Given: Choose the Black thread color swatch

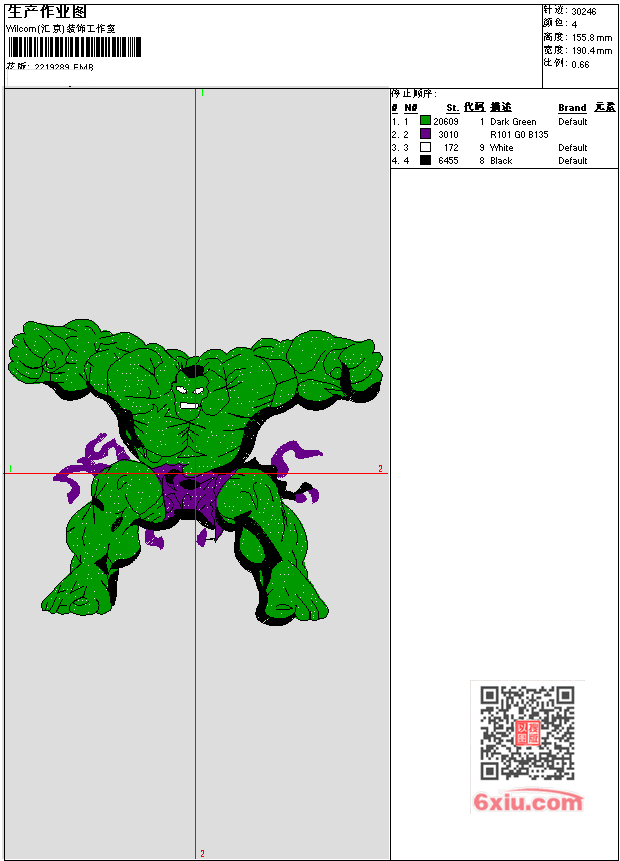Looking at the screenshot, I should coord(425,160).
